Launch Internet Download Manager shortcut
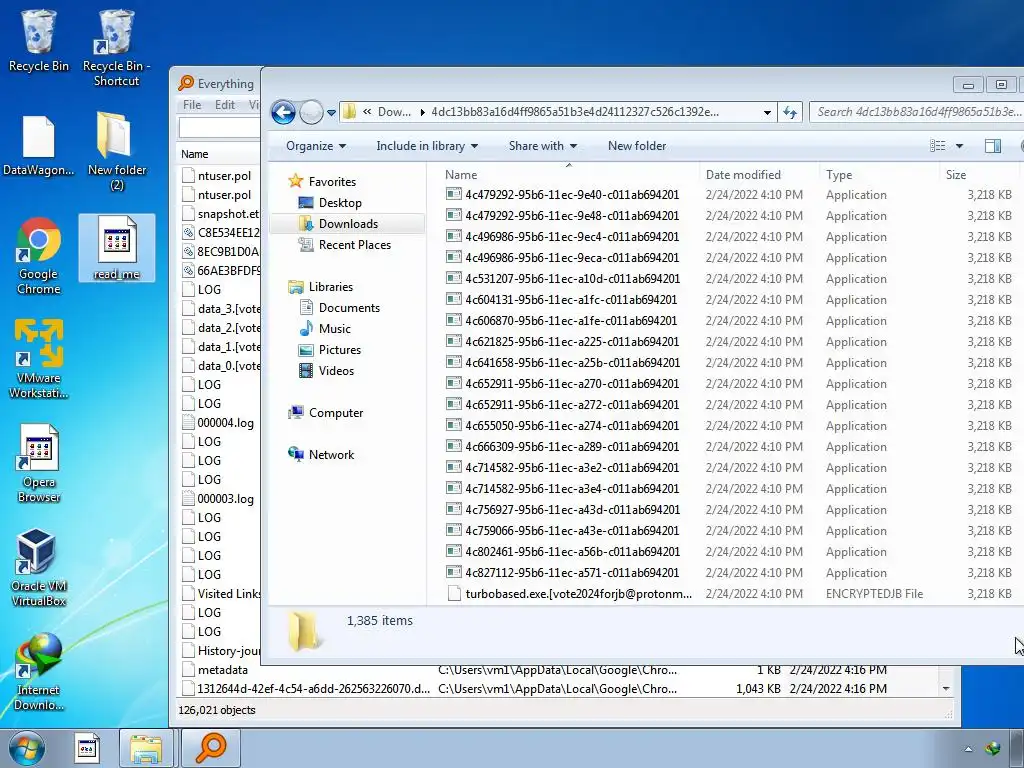Image resolution: width=1024 pixels, height=768 pixels. 39,671
